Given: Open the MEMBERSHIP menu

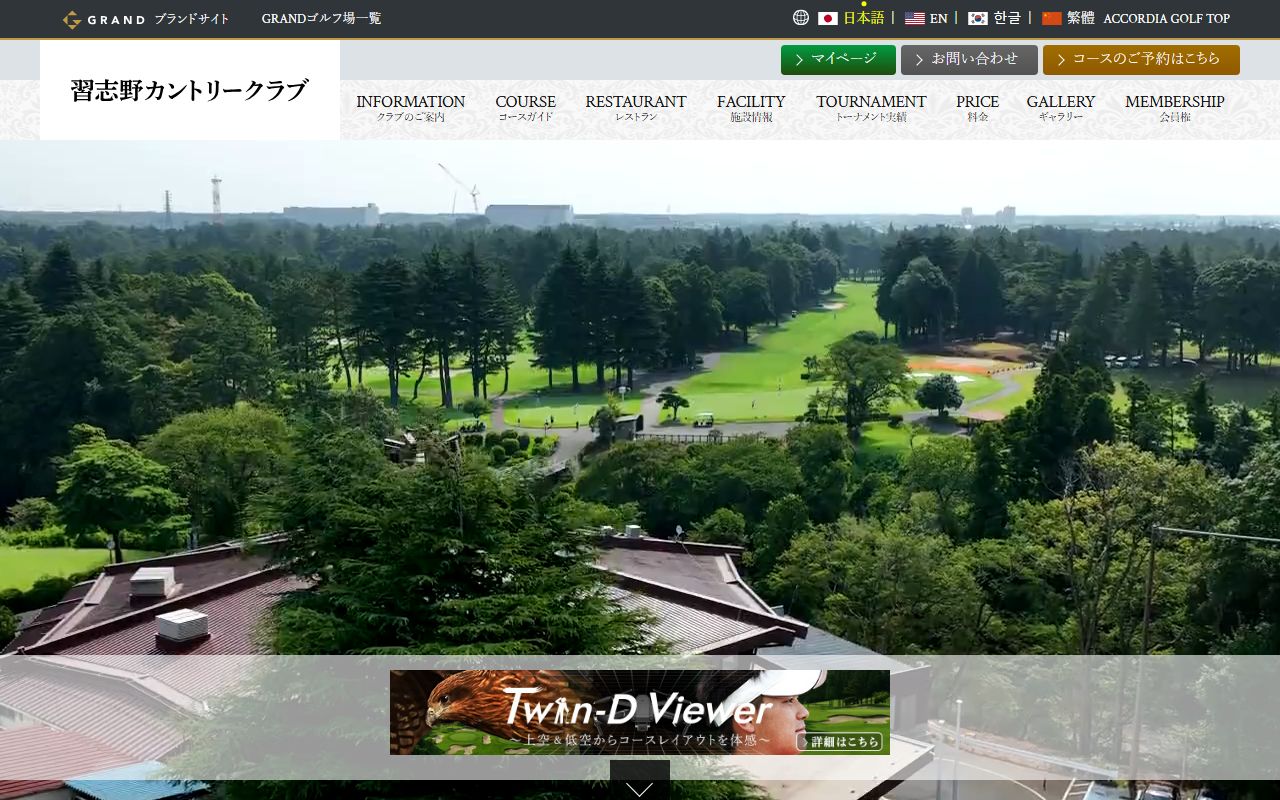Looking at the screenshot, I should 1174,108.
